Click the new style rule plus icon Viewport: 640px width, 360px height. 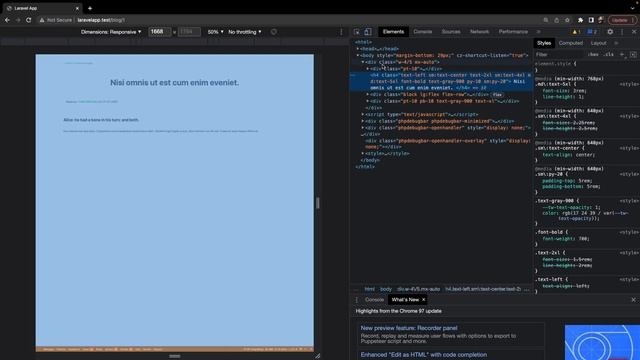[622, 54]
